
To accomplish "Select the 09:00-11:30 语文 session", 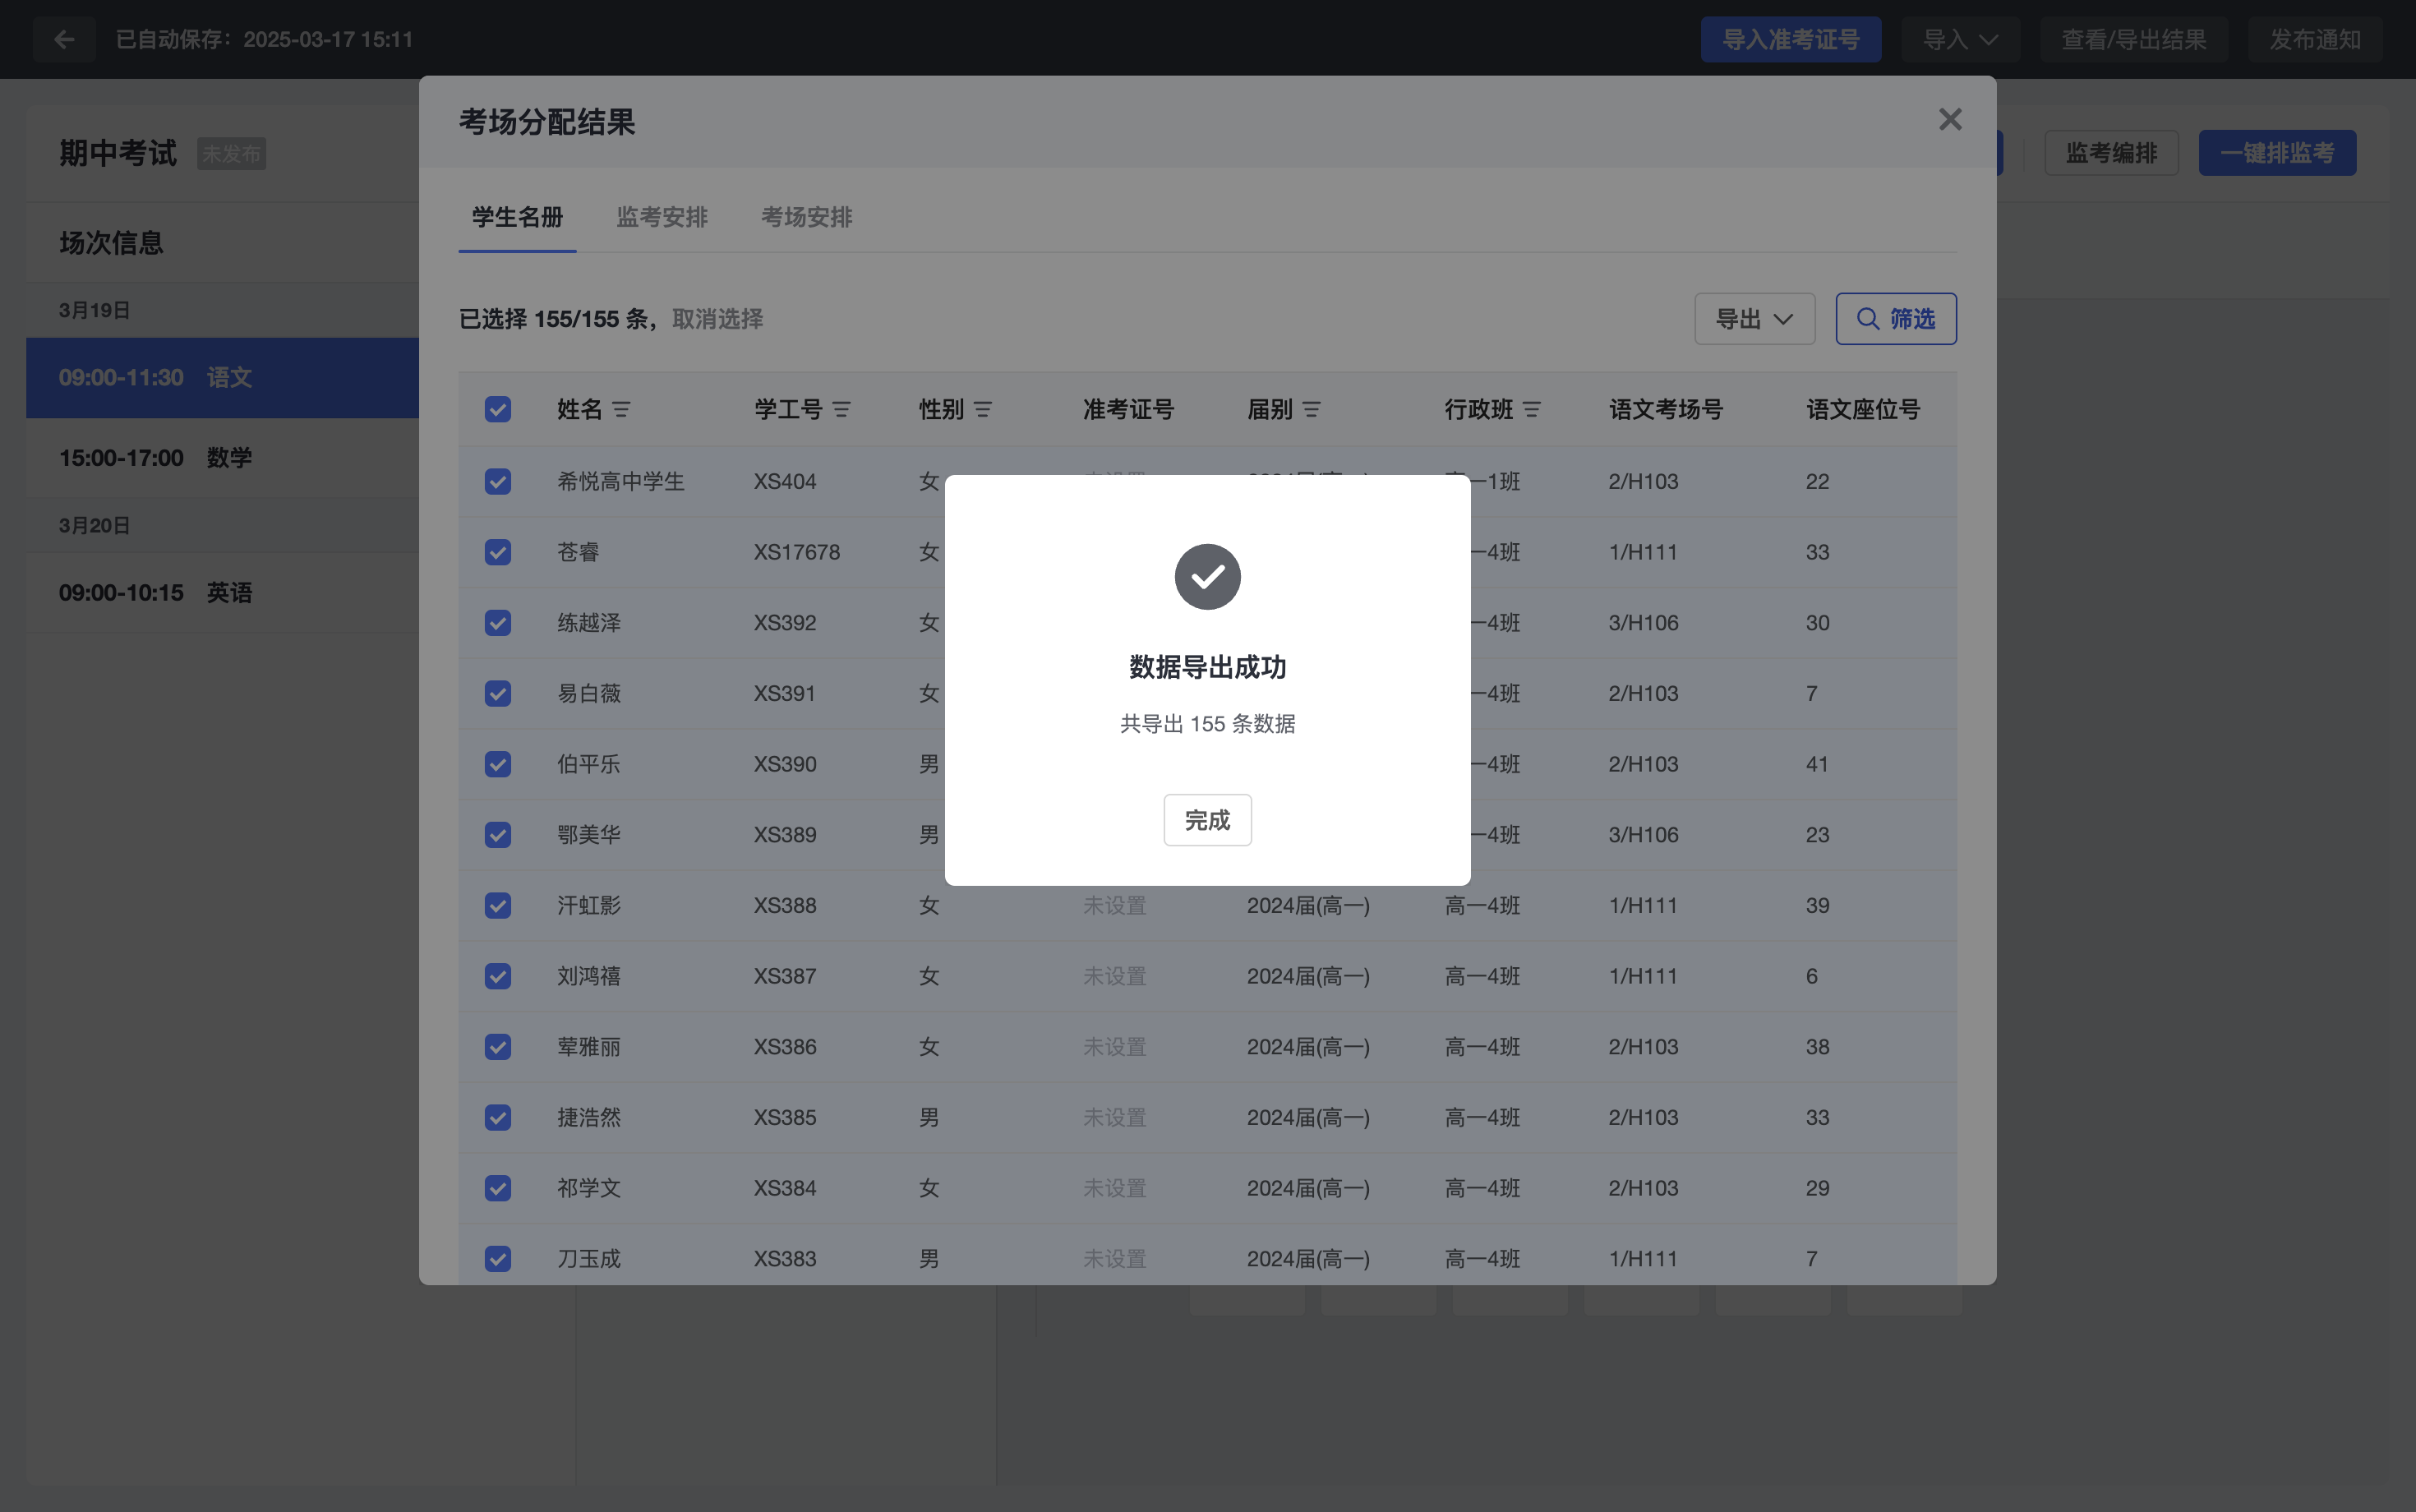I will (x=222, y=378).
